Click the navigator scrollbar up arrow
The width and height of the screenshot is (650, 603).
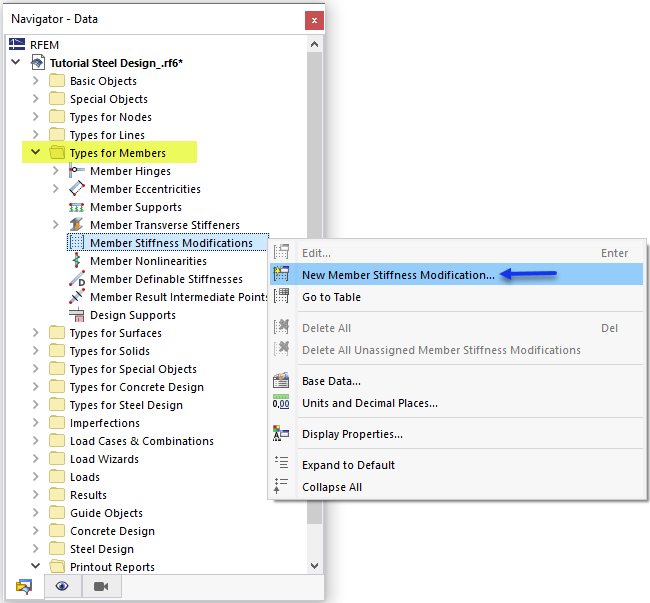click(315, 44)
